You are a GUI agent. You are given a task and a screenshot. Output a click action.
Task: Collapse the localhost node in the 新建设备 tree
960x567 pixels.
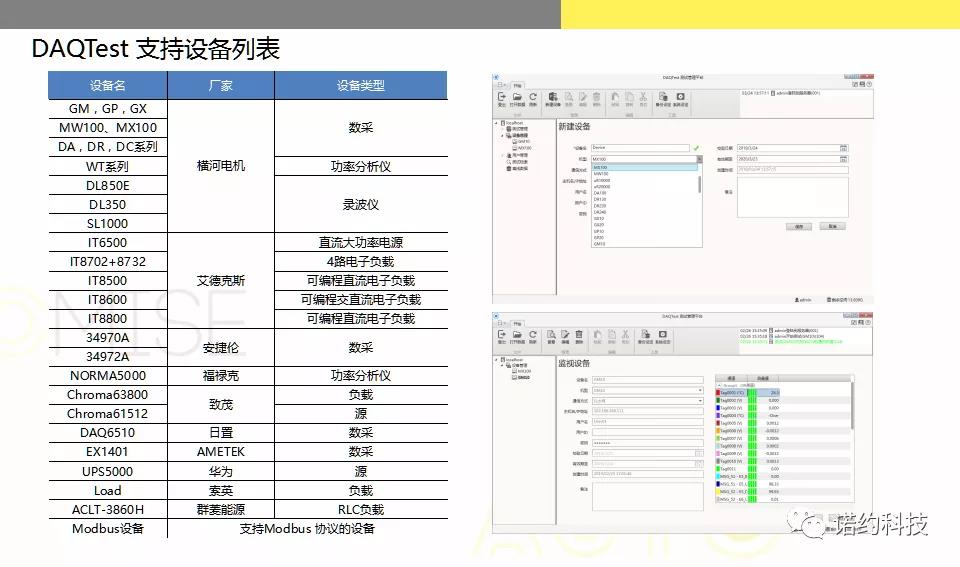click(x=496, y=123)
